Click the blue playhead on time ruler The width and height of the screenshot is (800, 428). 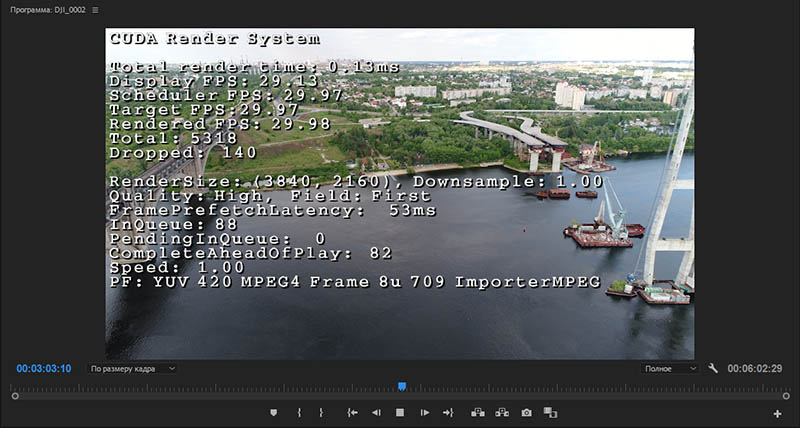(x=402, y=386)
